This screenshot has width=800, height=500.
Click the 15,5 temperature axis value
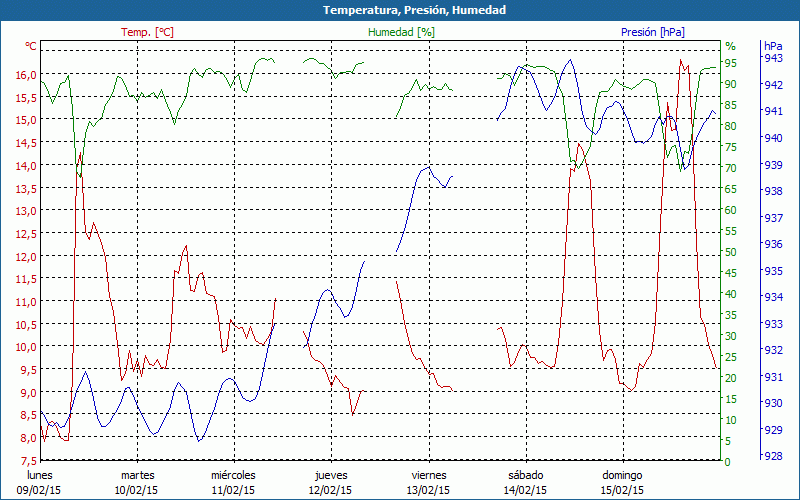click(26, 97)
